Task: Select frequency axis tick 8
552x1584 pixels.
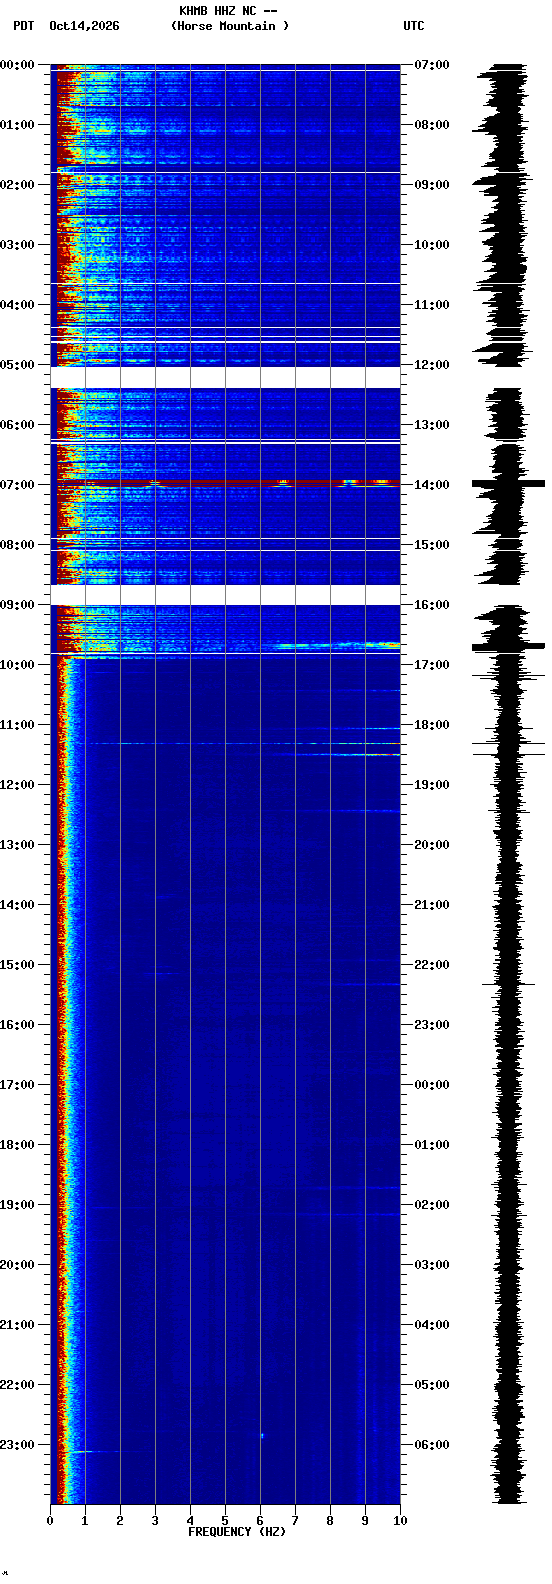Action: 330,1521
